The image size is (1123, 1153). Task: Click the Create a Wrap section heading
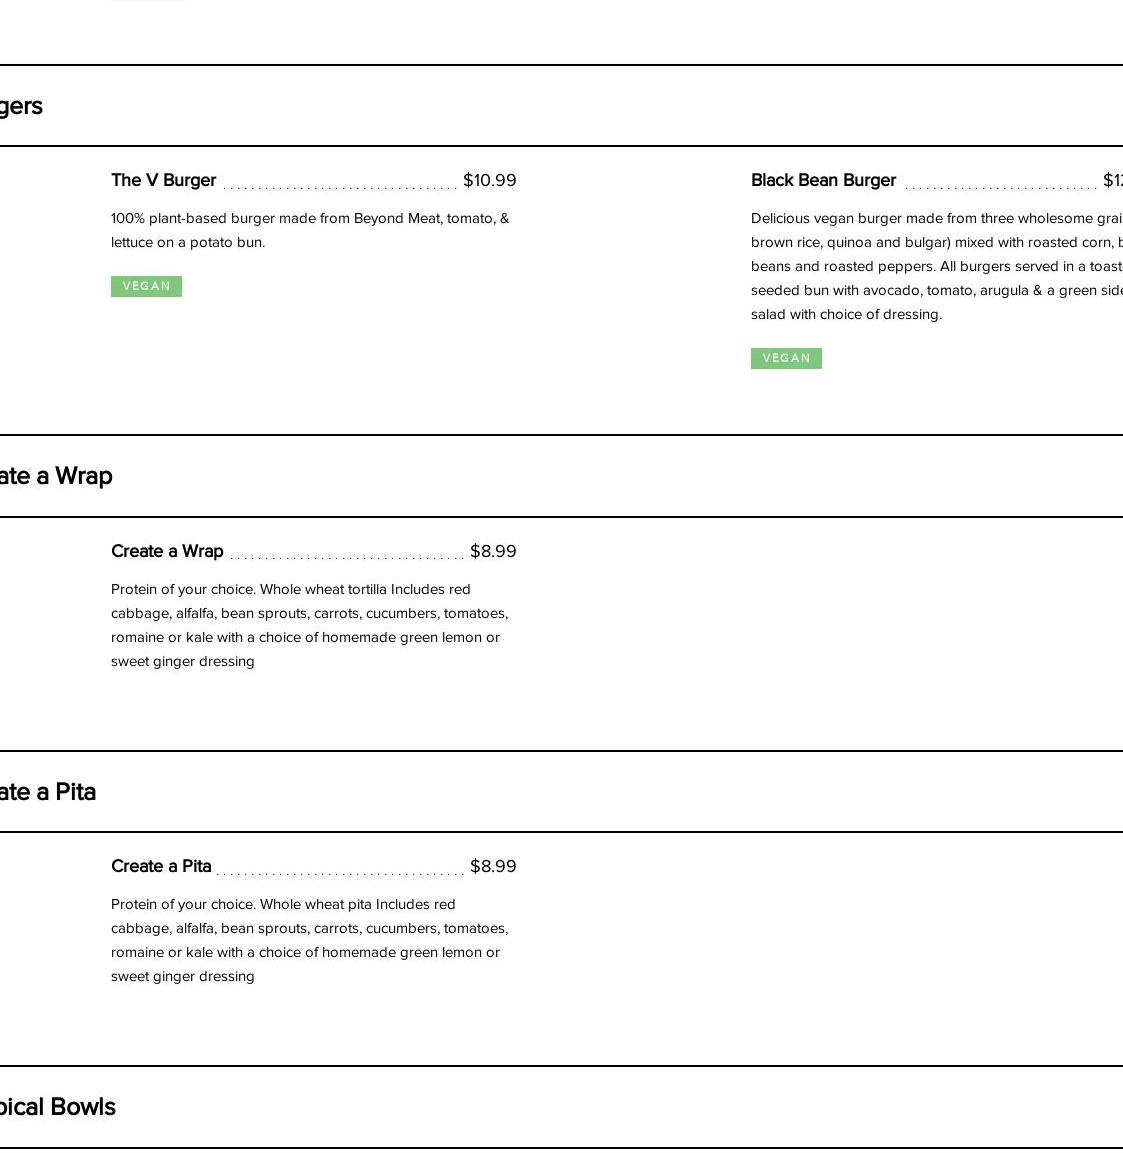point(56,476)
